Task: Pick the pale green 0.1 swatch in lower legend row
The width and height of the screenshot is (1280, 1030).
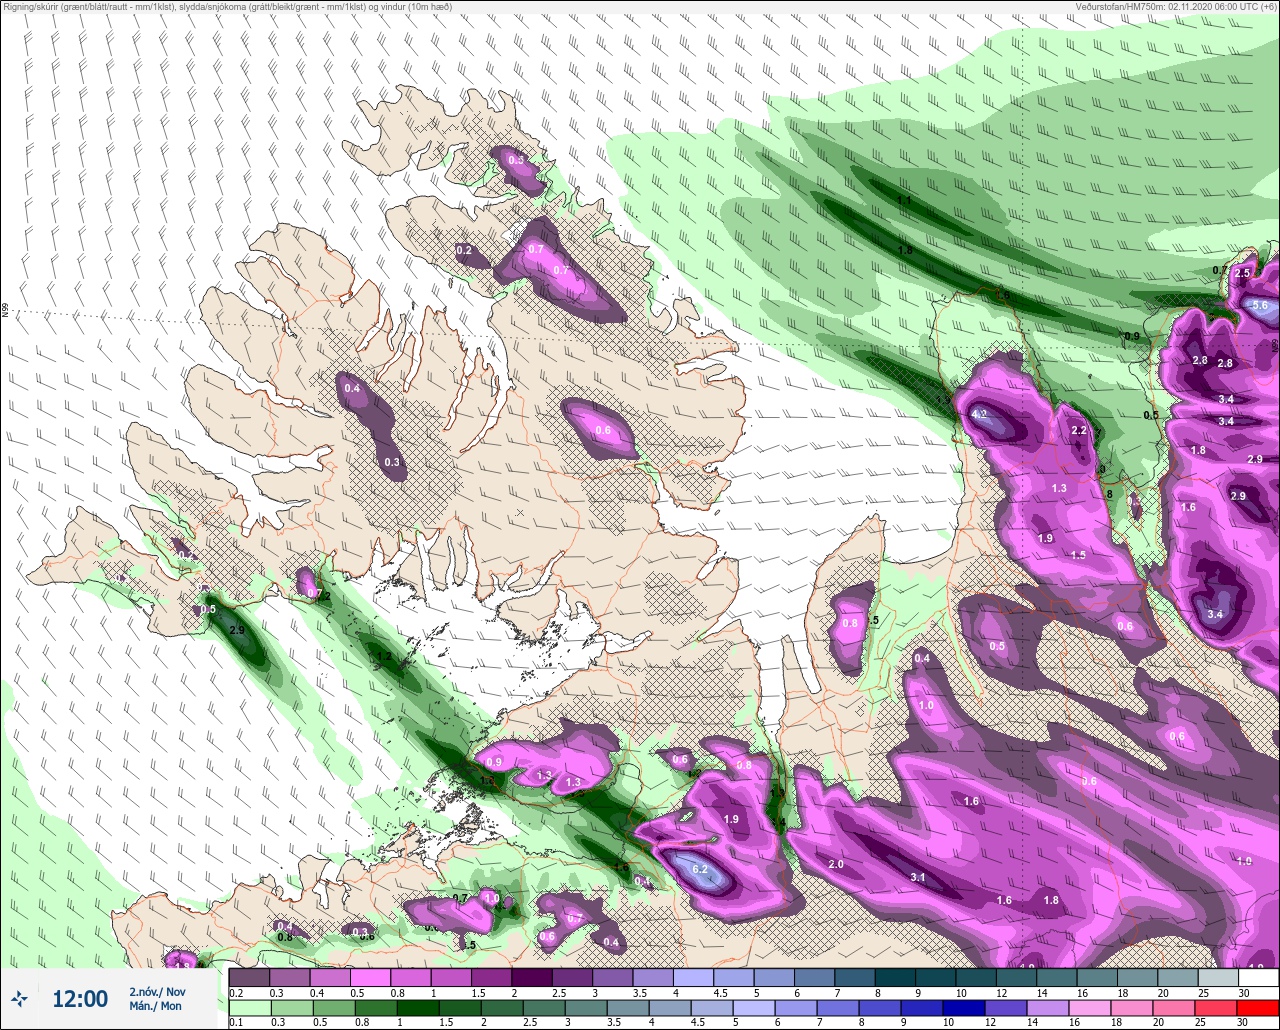Action: point(249,1007)
